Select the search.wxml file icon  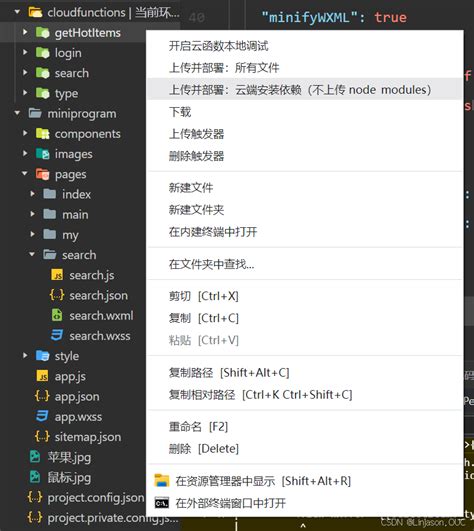tap(57, 315)
